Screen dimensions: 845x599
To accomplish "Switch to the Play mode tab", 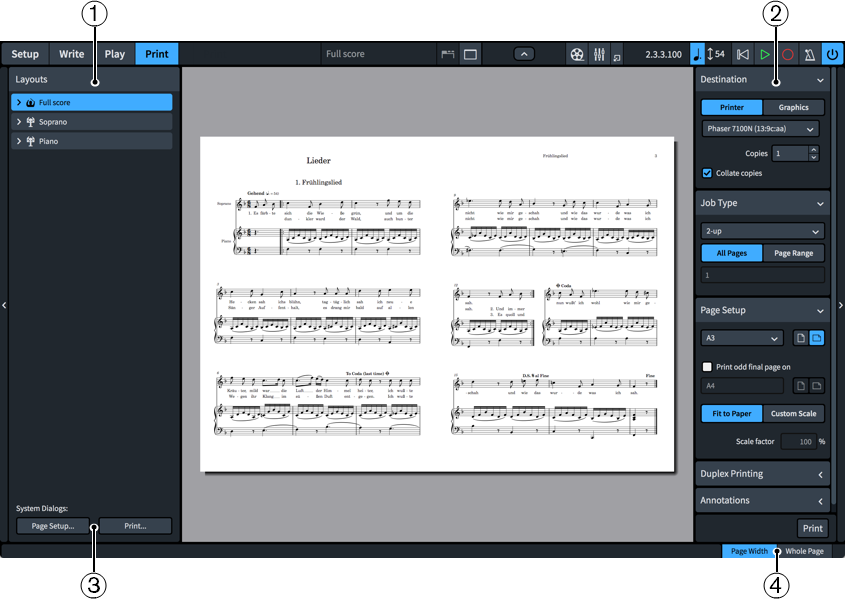I will coord(114,54).
